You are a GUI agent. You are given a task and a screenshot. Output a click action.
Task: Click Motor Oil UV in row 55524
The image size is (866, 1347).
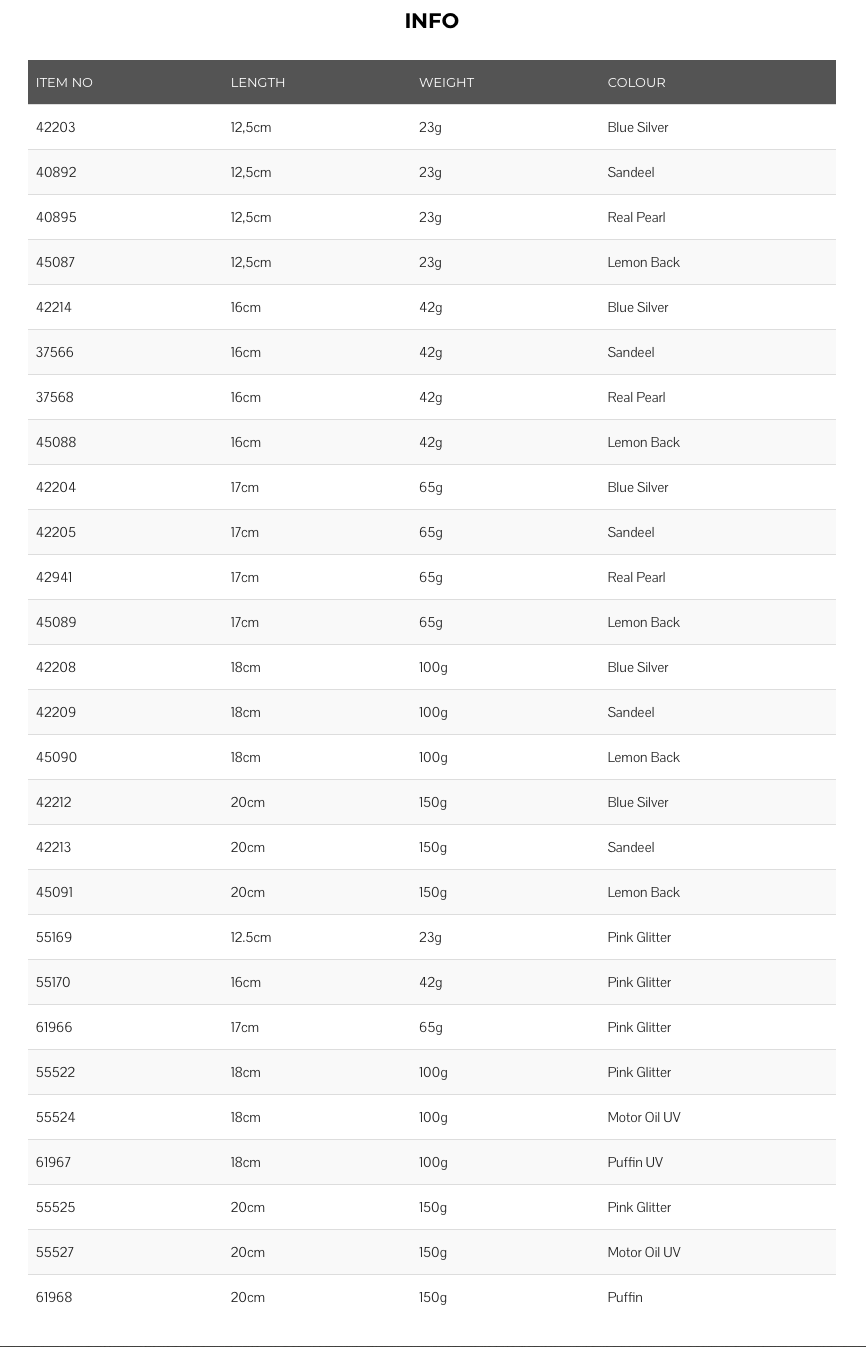644,1117
